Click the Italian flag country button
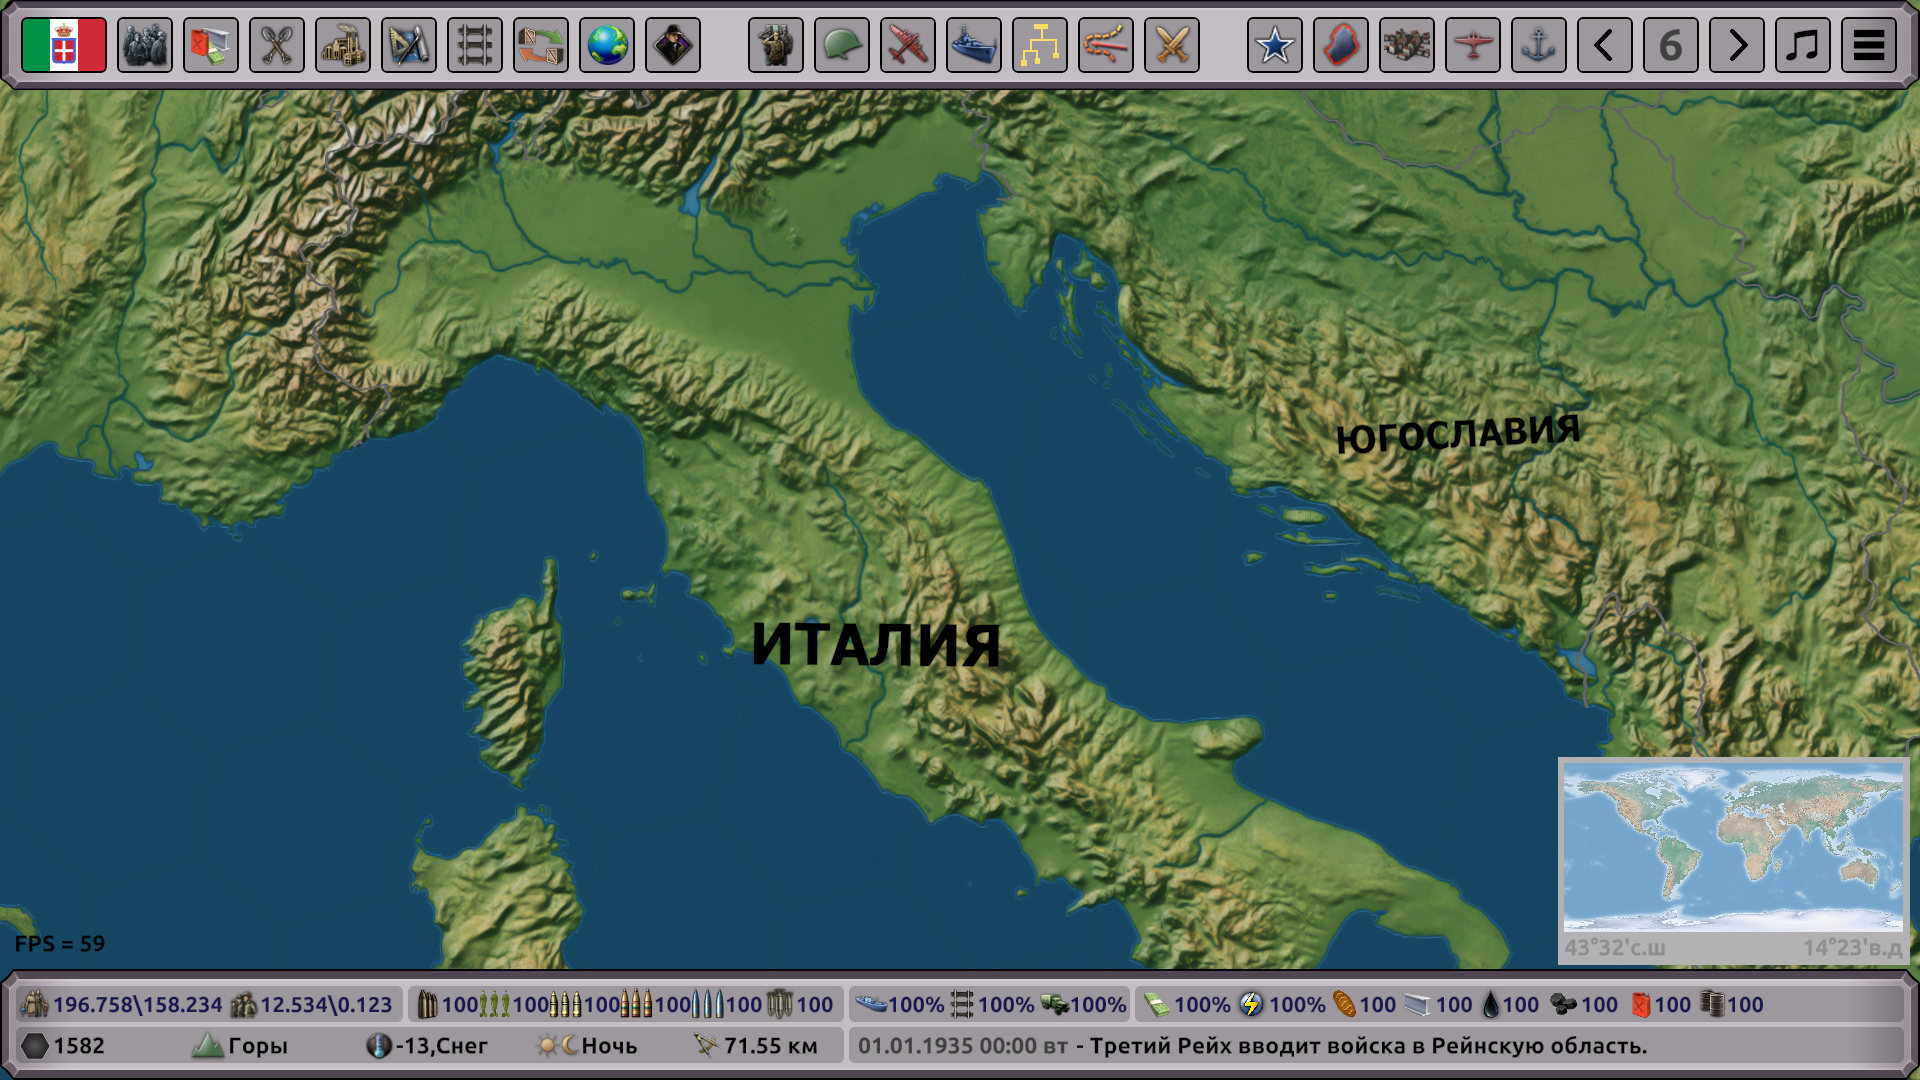This screenshot has height=1080, width=1920. (x=64, y=45)
